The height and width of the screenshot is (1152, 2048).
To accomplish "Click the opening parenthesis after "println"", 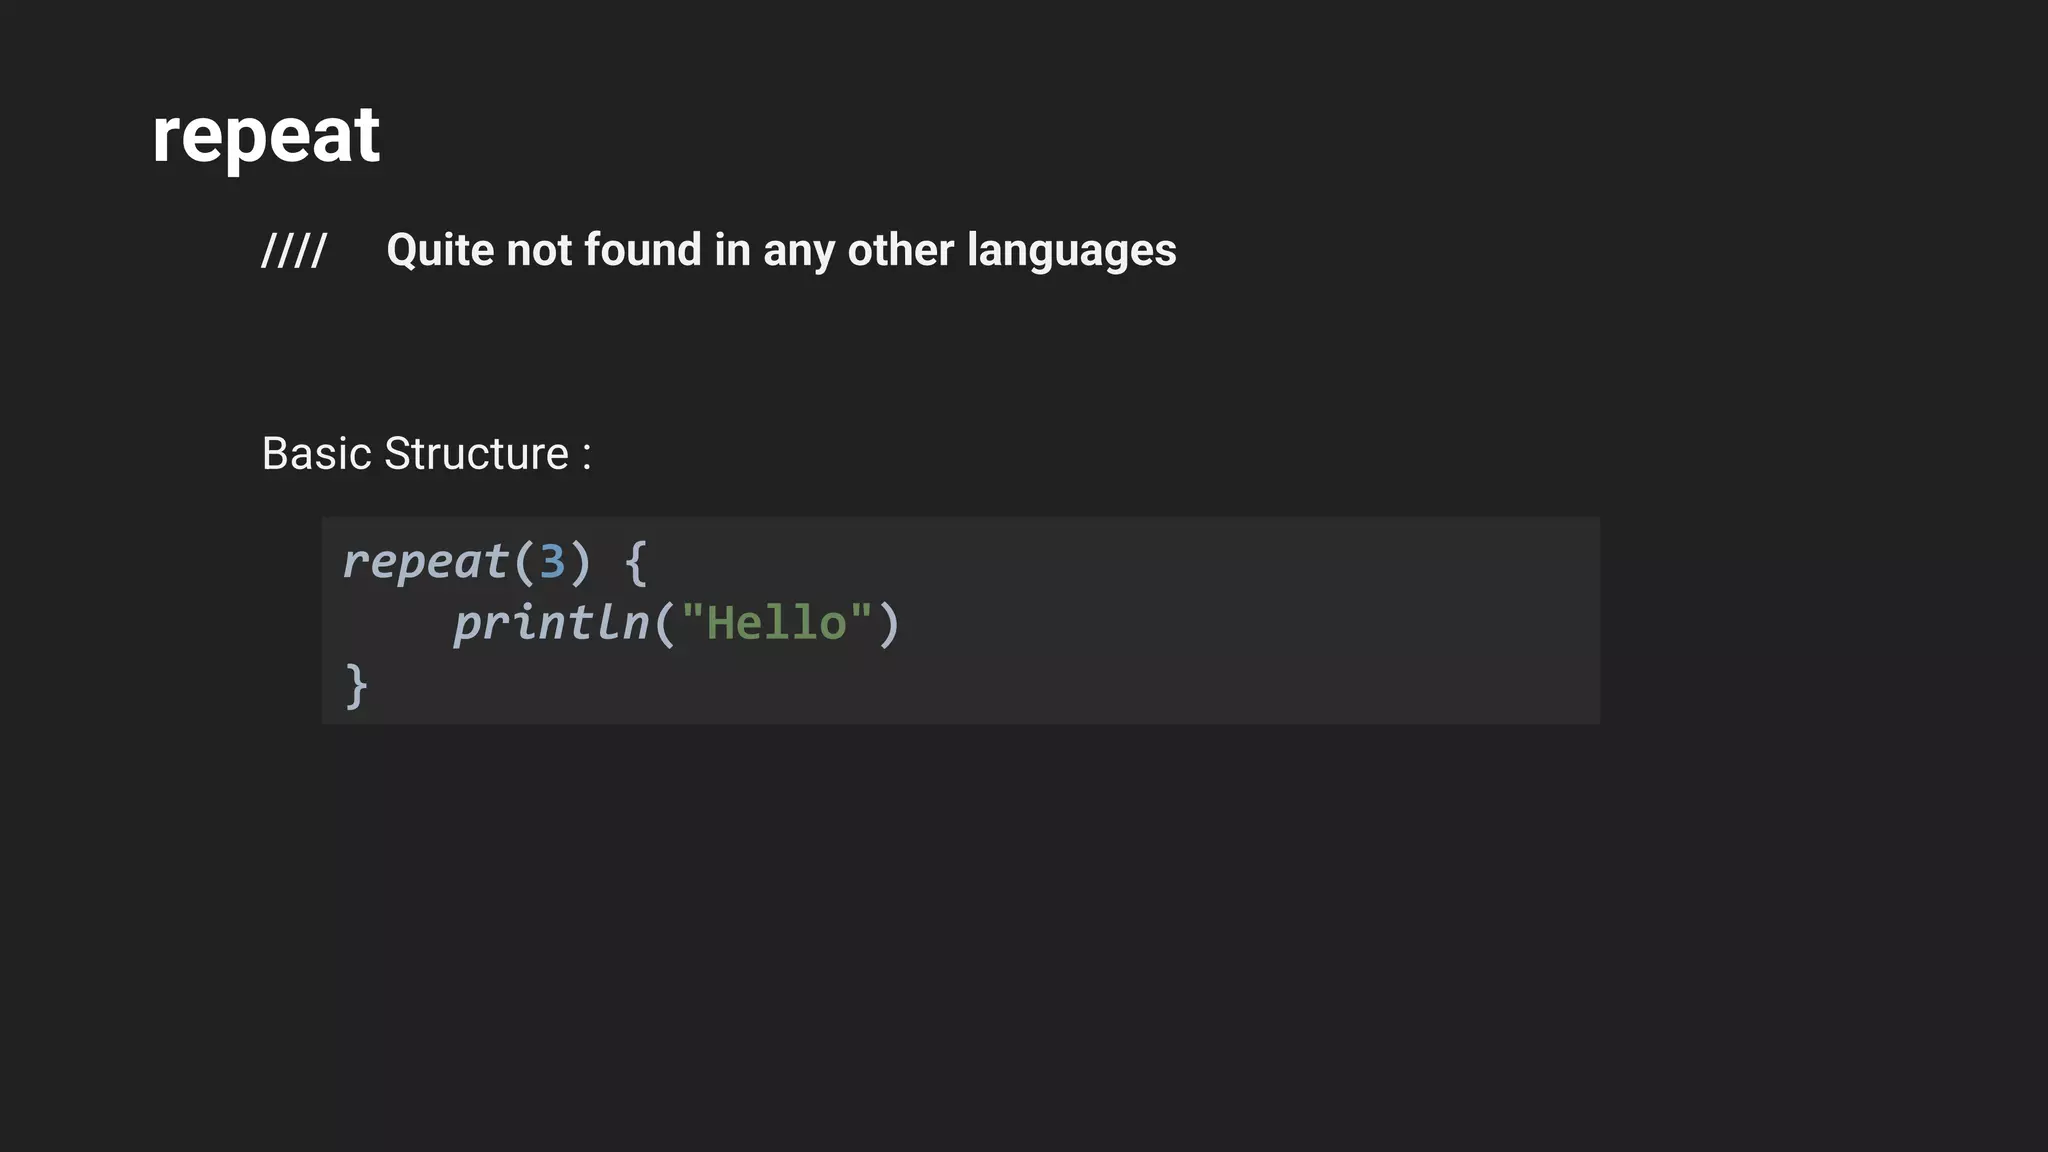I will [664, 623].
